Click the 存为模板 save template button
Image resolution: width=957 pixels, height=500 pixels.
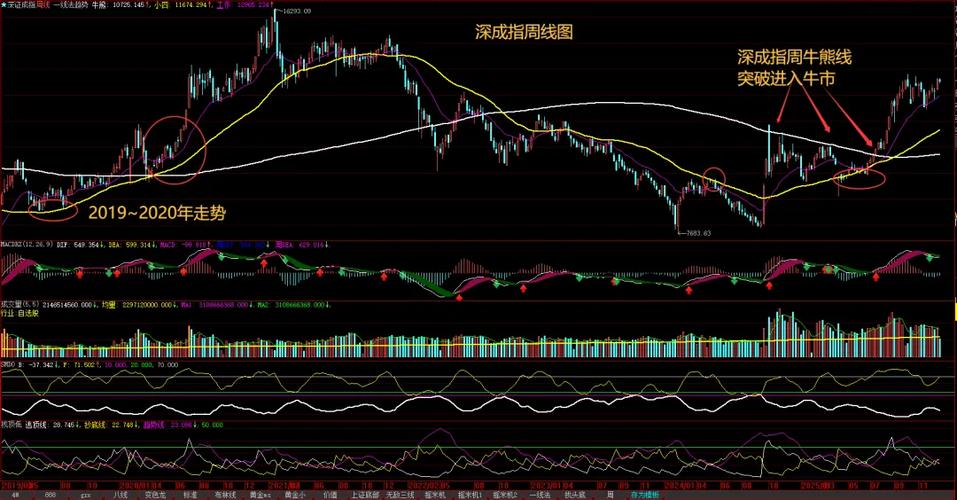pyautogui.click(x=645, y=495)
